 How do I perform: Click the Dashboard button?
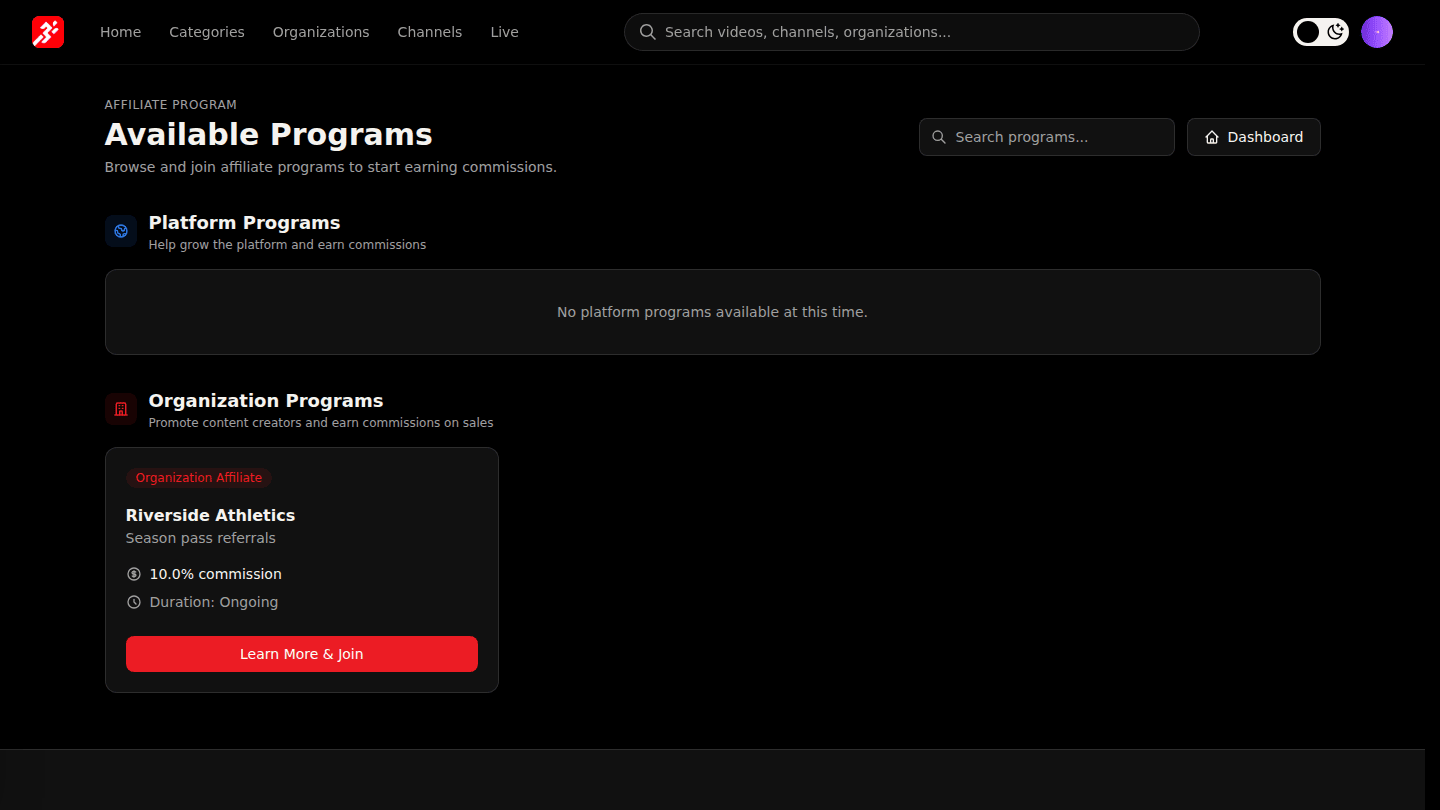point(1254,137)
